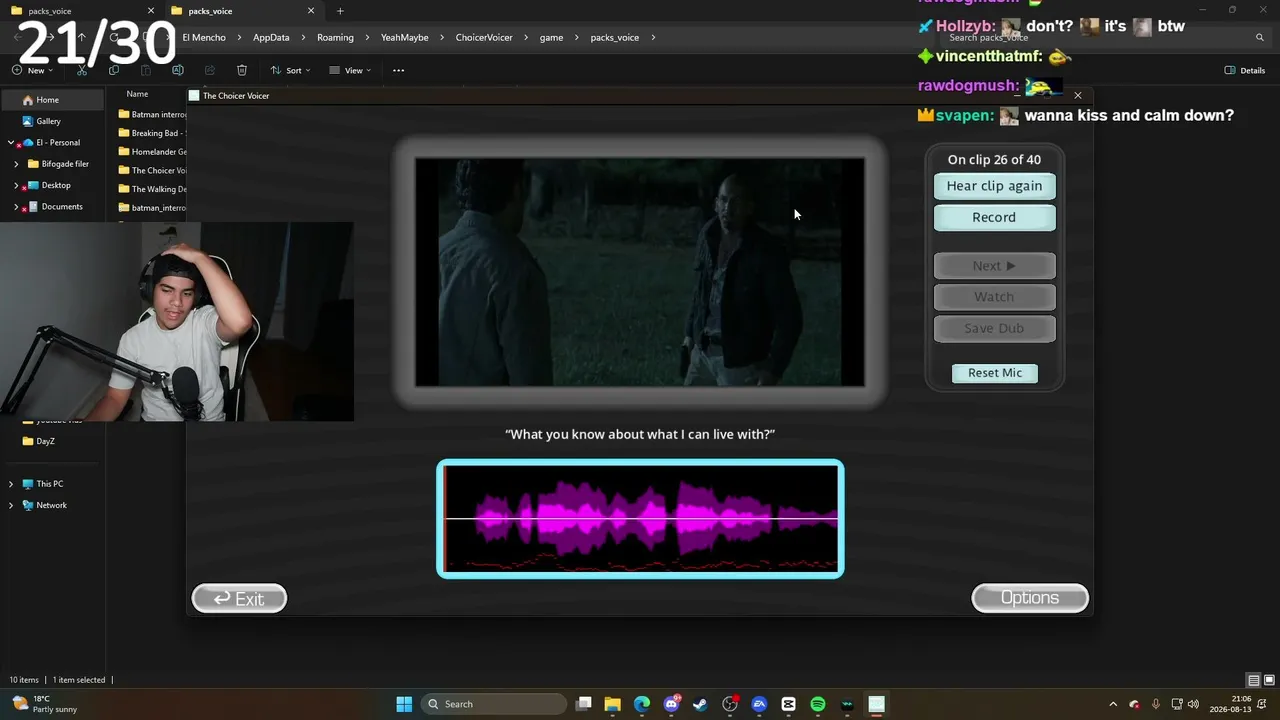Viewport: 1280px width, 720px height.
Task: Toggle the Details pane in Explorer
Action: coord(1245,70)
